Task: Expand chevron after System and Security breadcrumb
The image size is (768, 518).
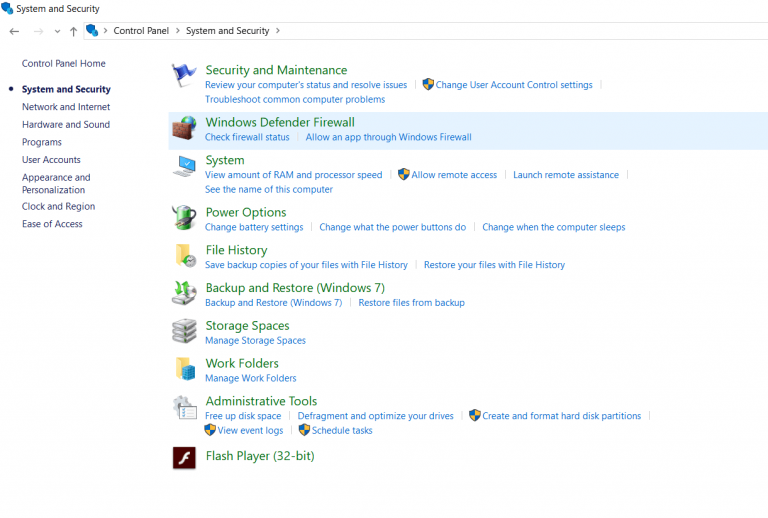Action: (x=278, y=31)
